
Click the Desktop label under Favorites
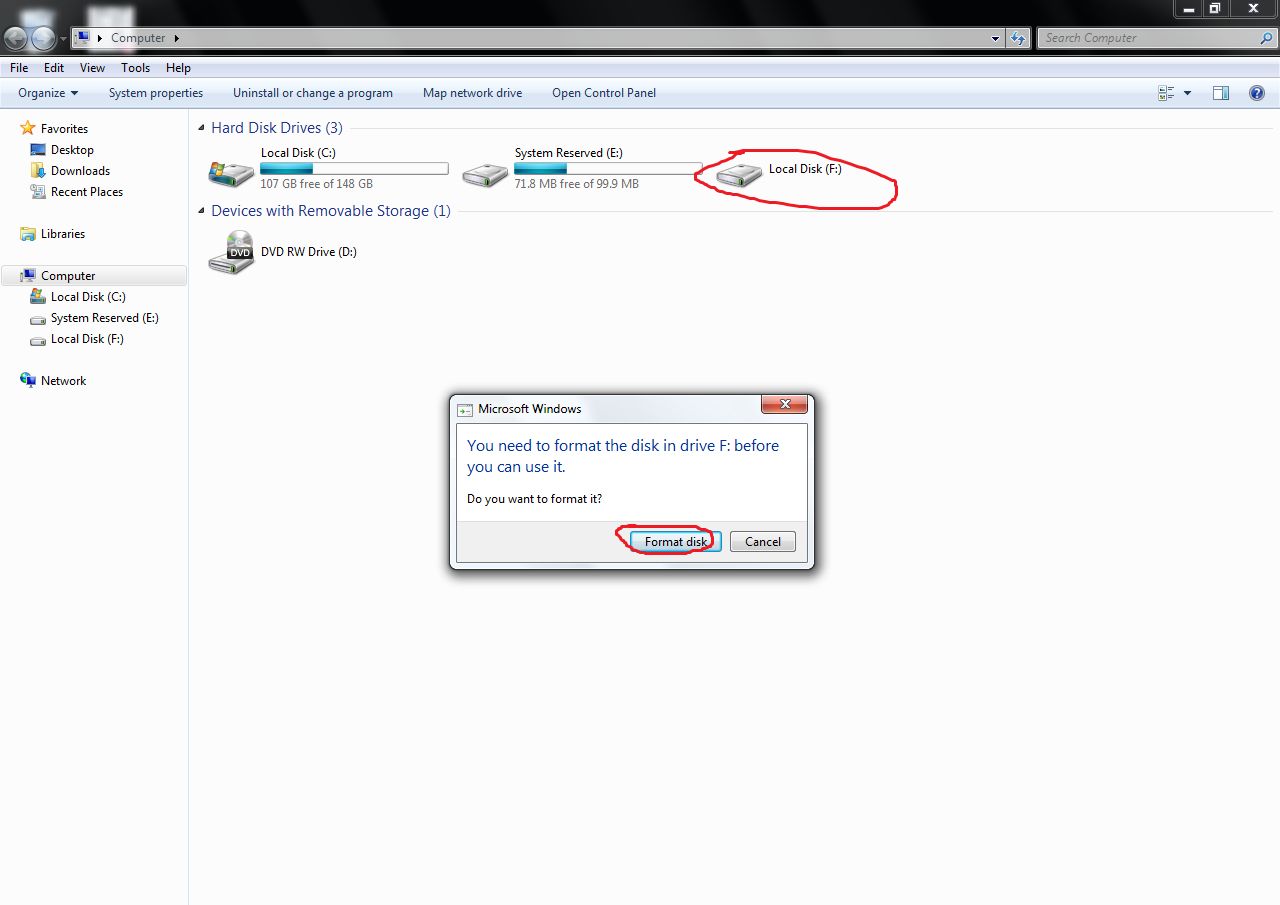(72, 150)
